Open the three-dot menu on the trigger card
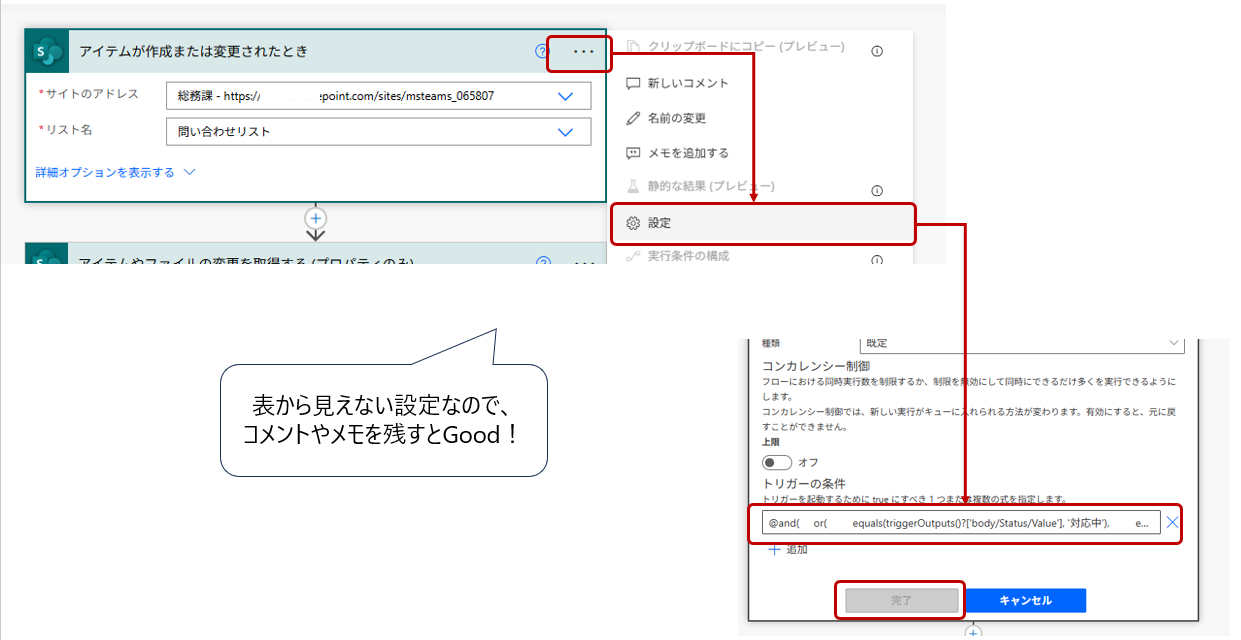 click(x=584, y=51)
